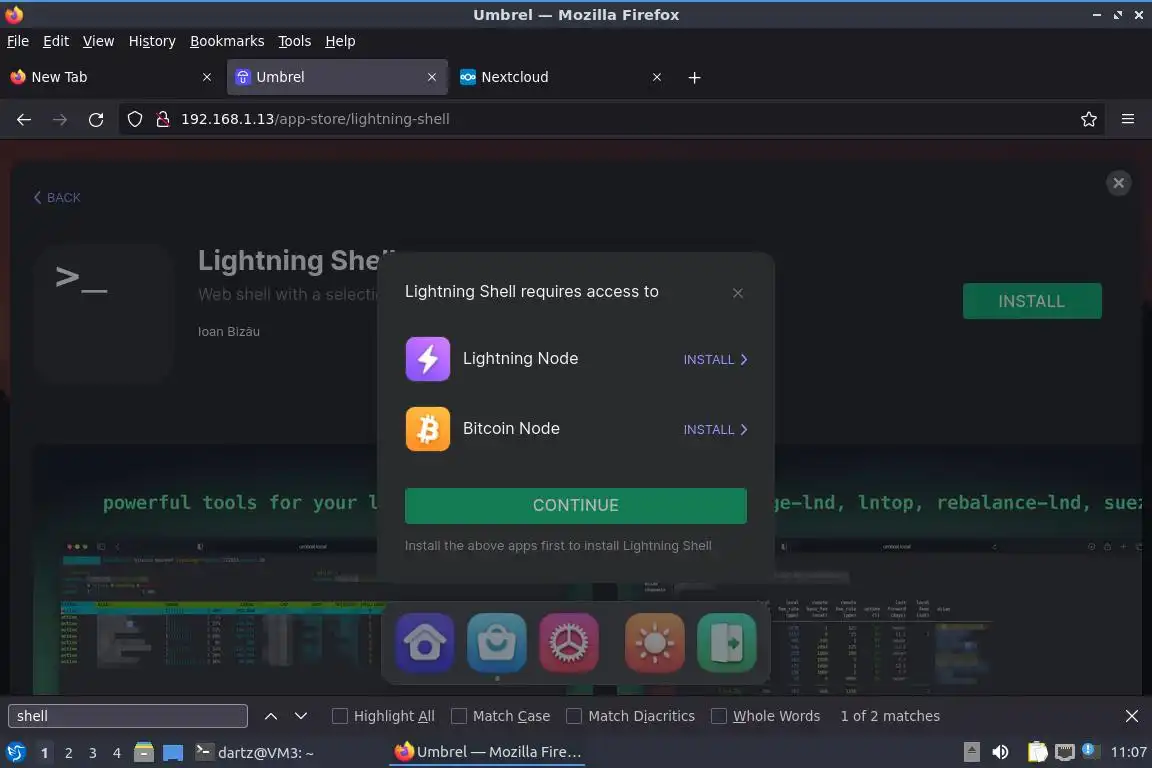This screenshot has height=768, width=1152.
Task: Switch to workspace 3 in taskbar
Action: pos(93,753)
